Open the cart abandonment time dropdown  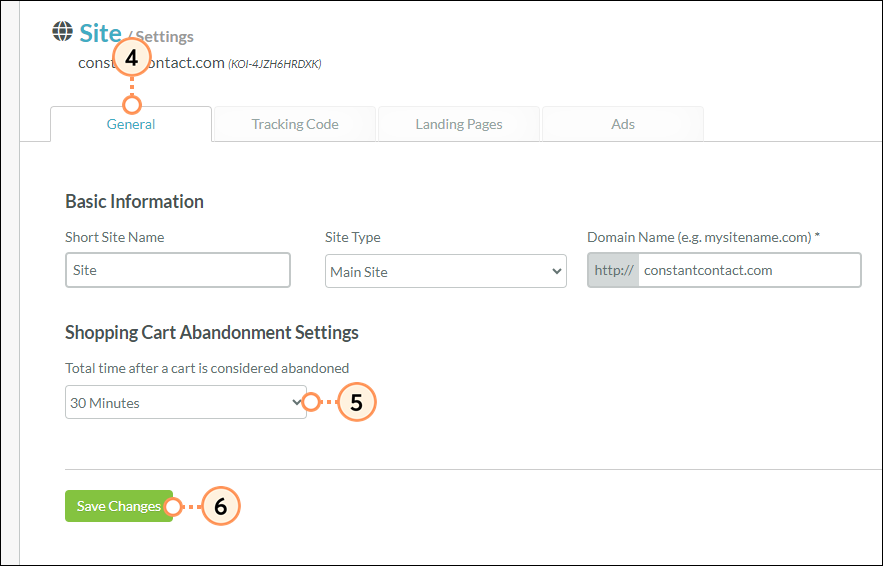[x=186, y=402]
